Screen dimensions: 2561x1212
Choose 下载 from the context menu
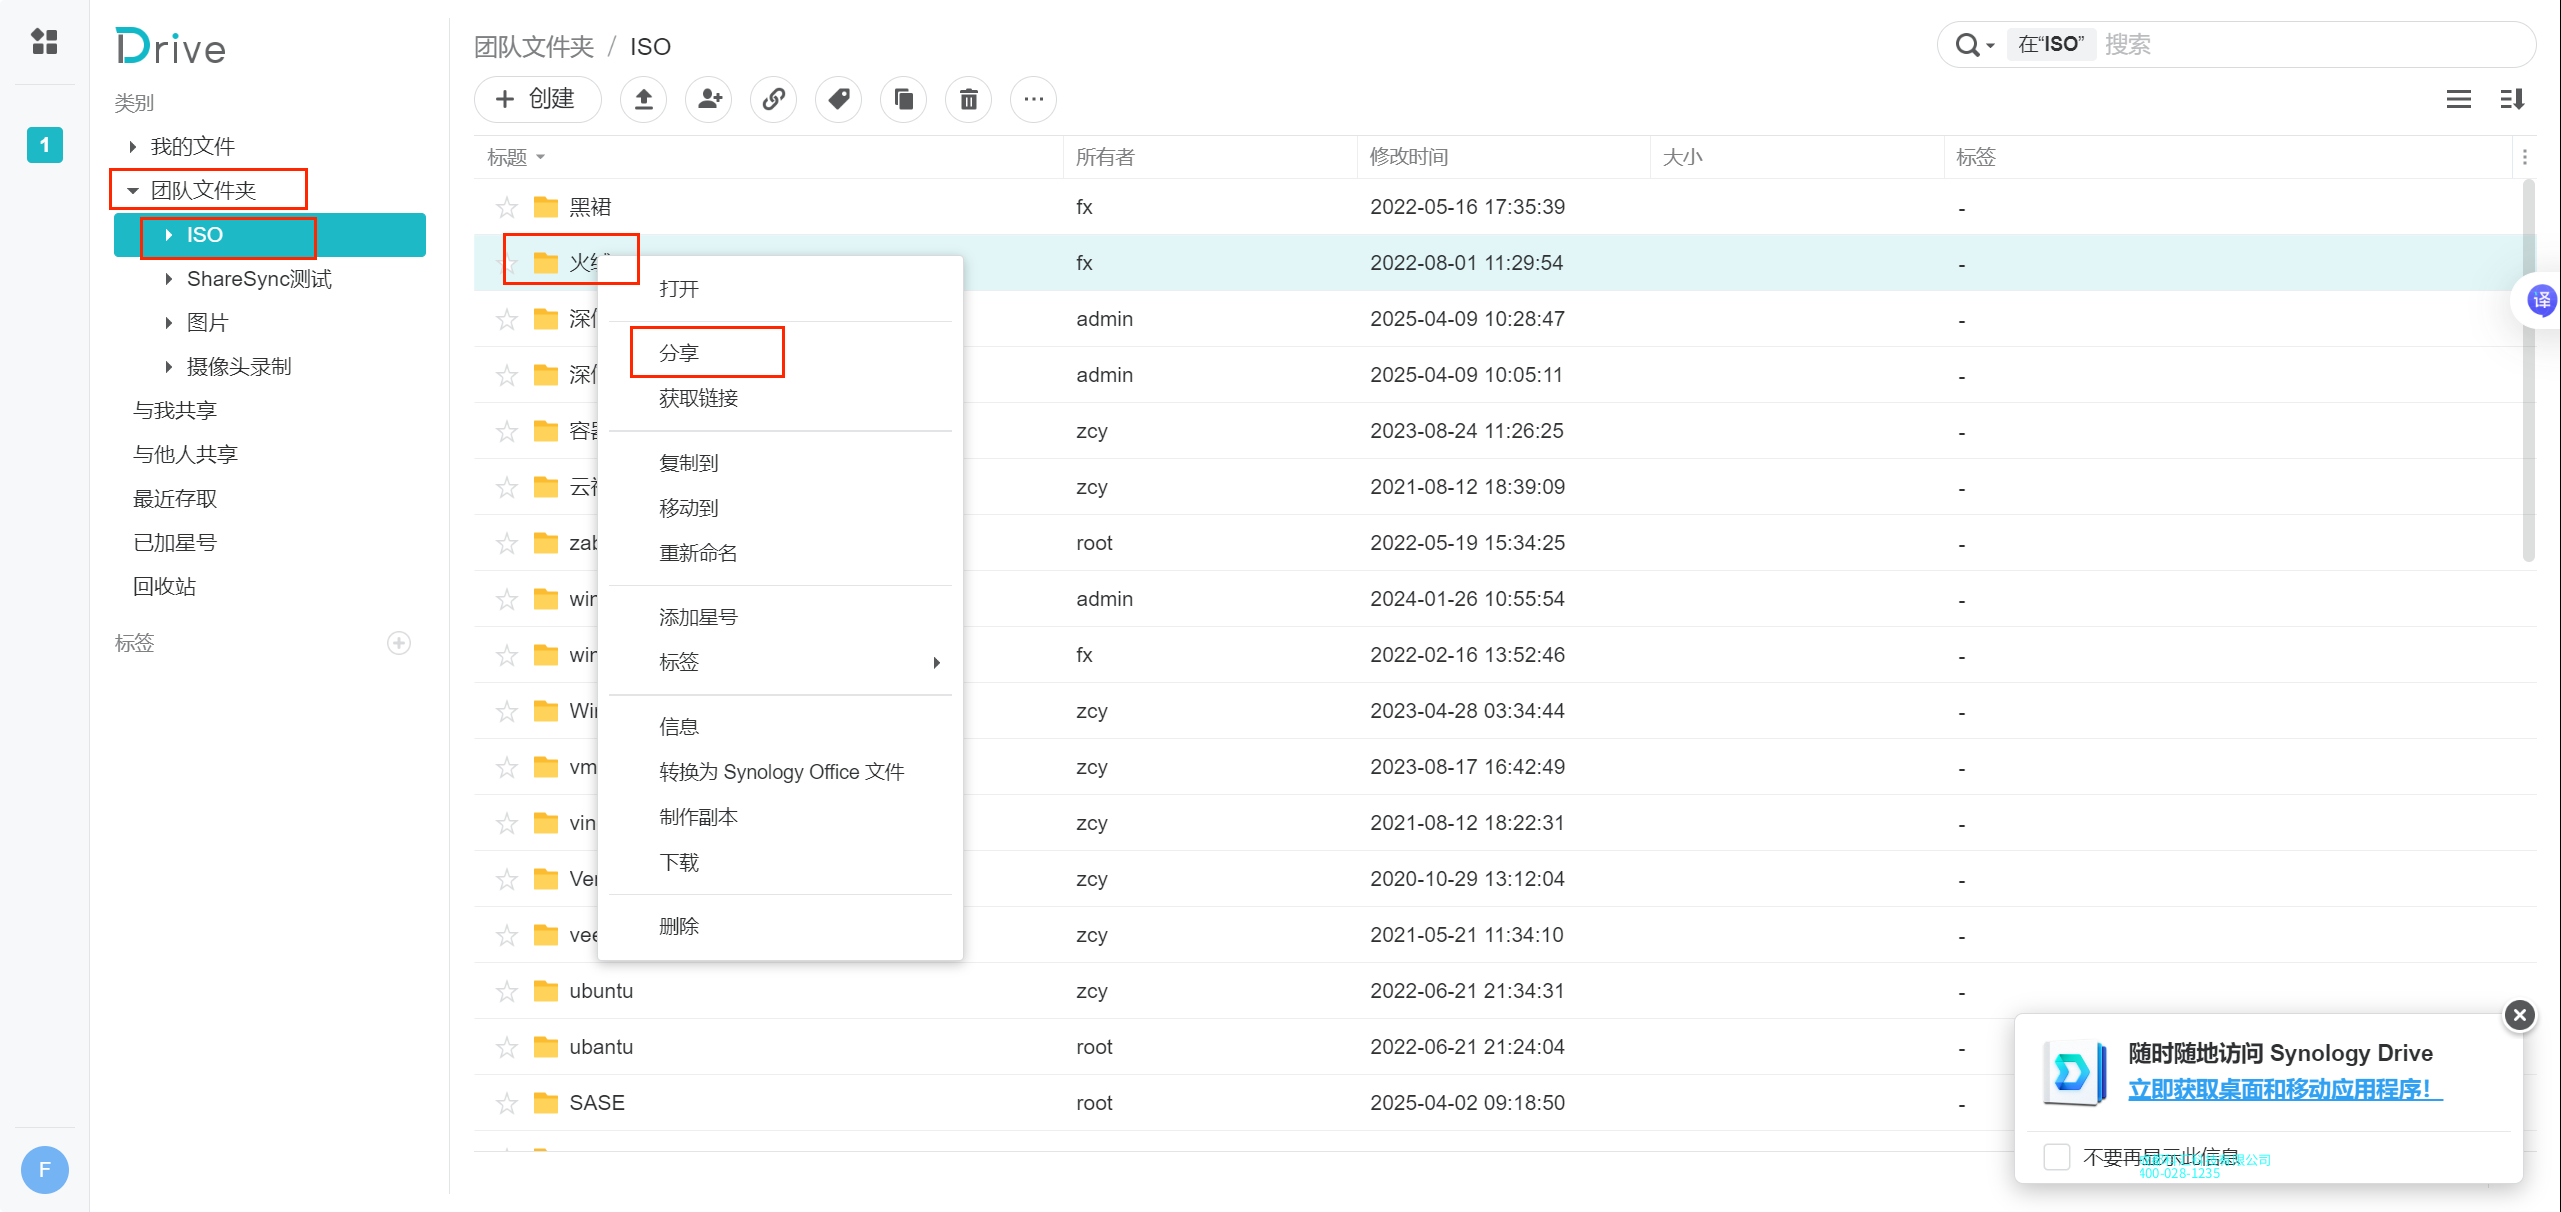679,862
